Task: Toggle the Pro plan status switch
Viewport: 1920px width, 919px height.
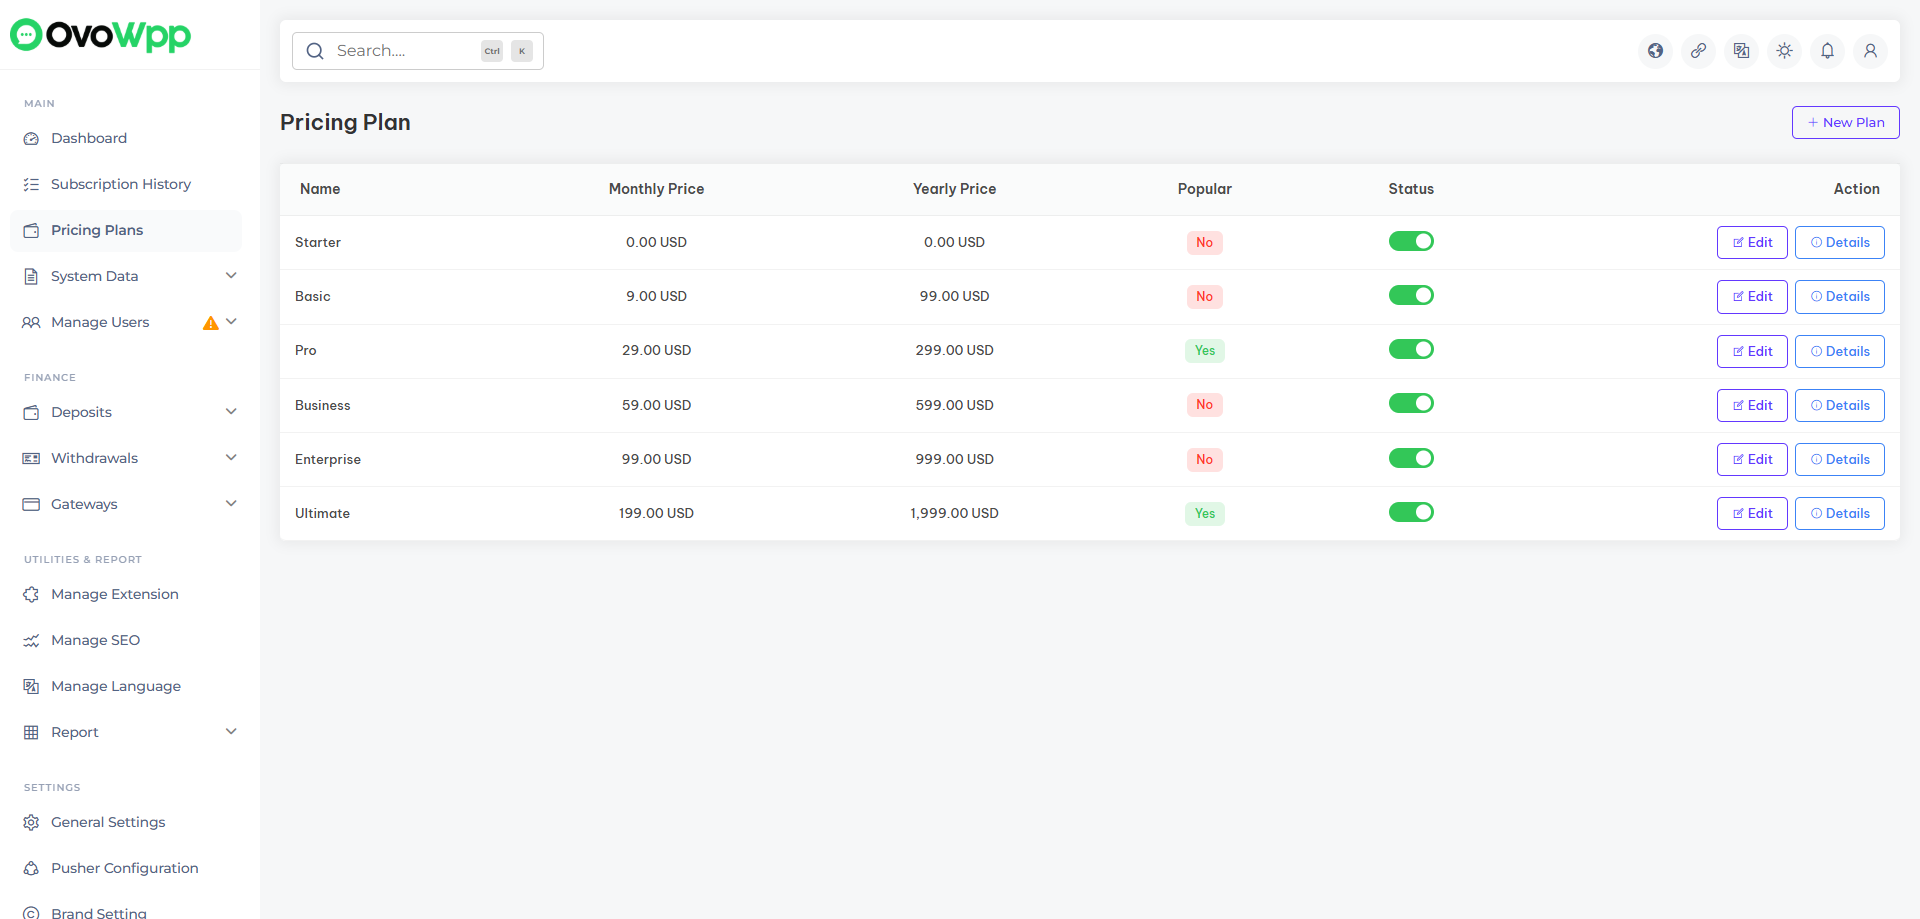Action: point(1411,350)
